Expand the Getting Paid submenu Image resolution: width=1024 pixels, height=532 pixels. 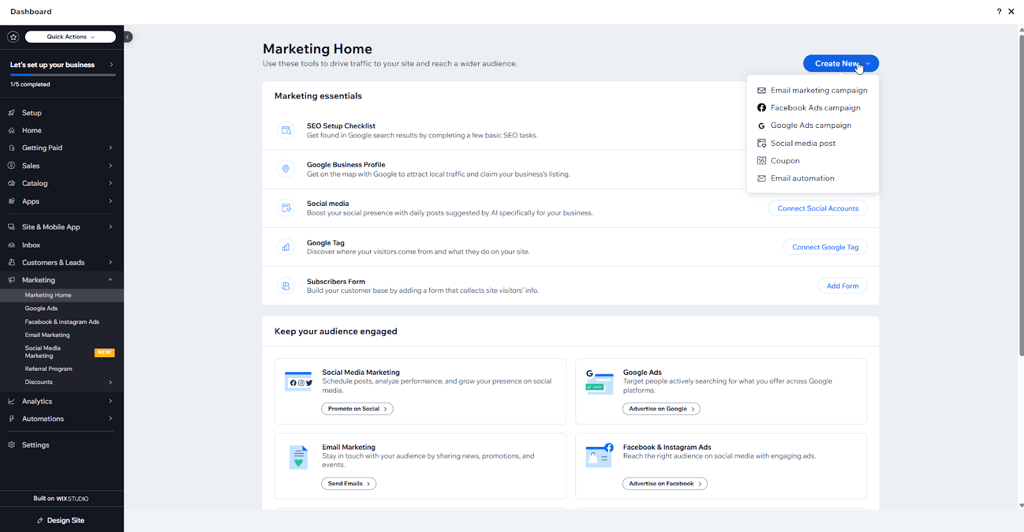coord(110,148)
